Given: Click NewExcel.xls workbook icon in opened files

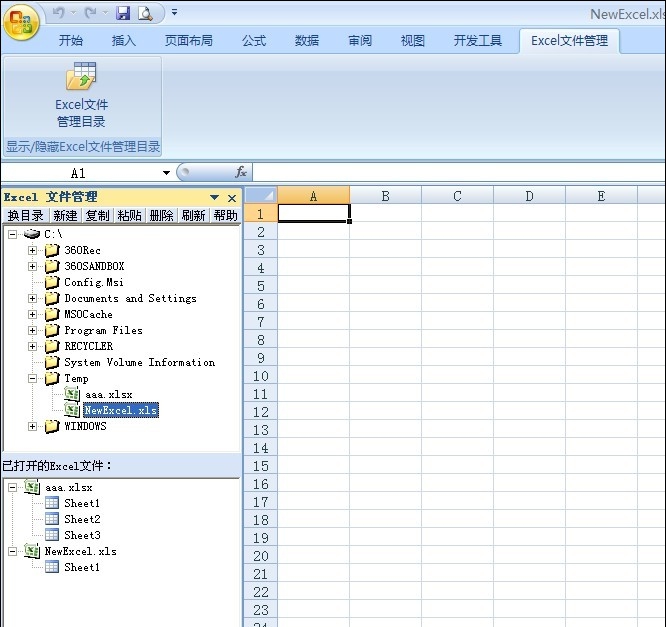Looking at the screenshot, I should [32, 551].
